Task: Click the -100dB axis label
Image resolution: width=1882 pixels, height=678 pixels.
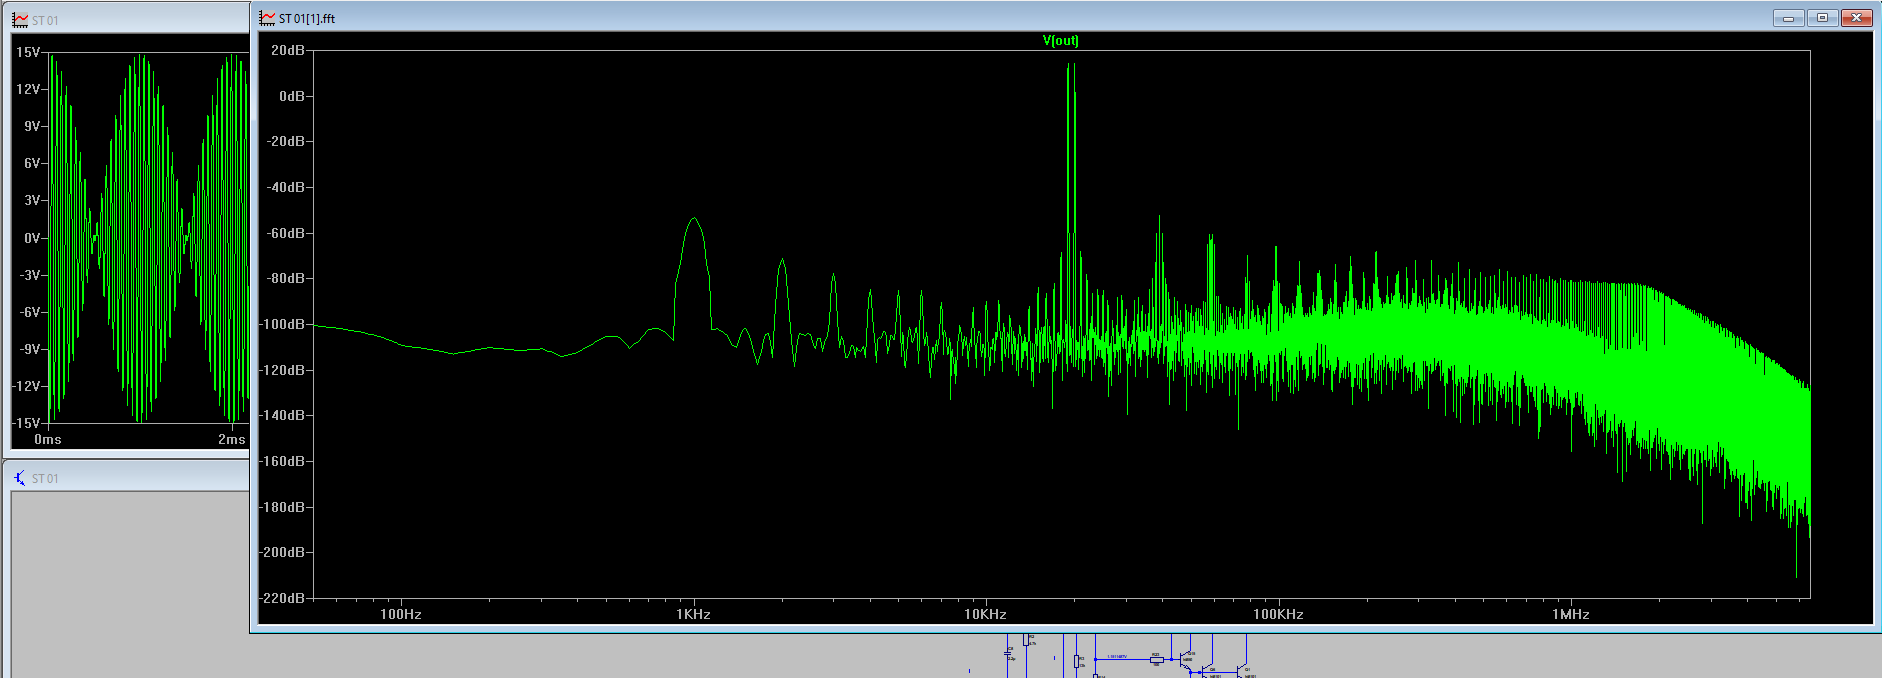Action: 283,324
